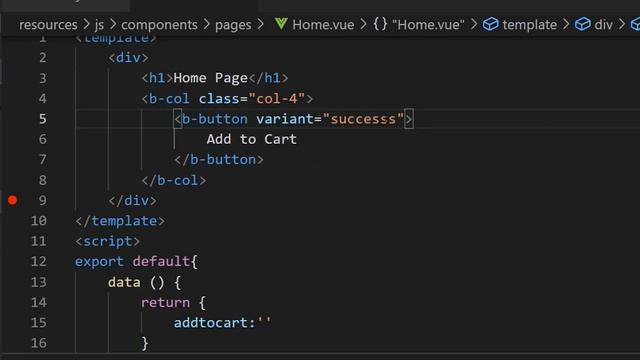Expand chevron after Home.vue file breadcrumb

(x=363, y=24)
